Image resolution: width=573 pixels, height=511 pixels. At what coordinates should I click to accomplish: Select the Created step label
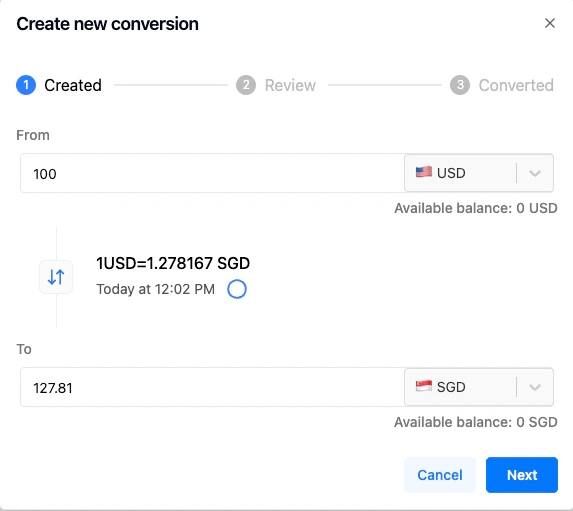click(73, 86)
